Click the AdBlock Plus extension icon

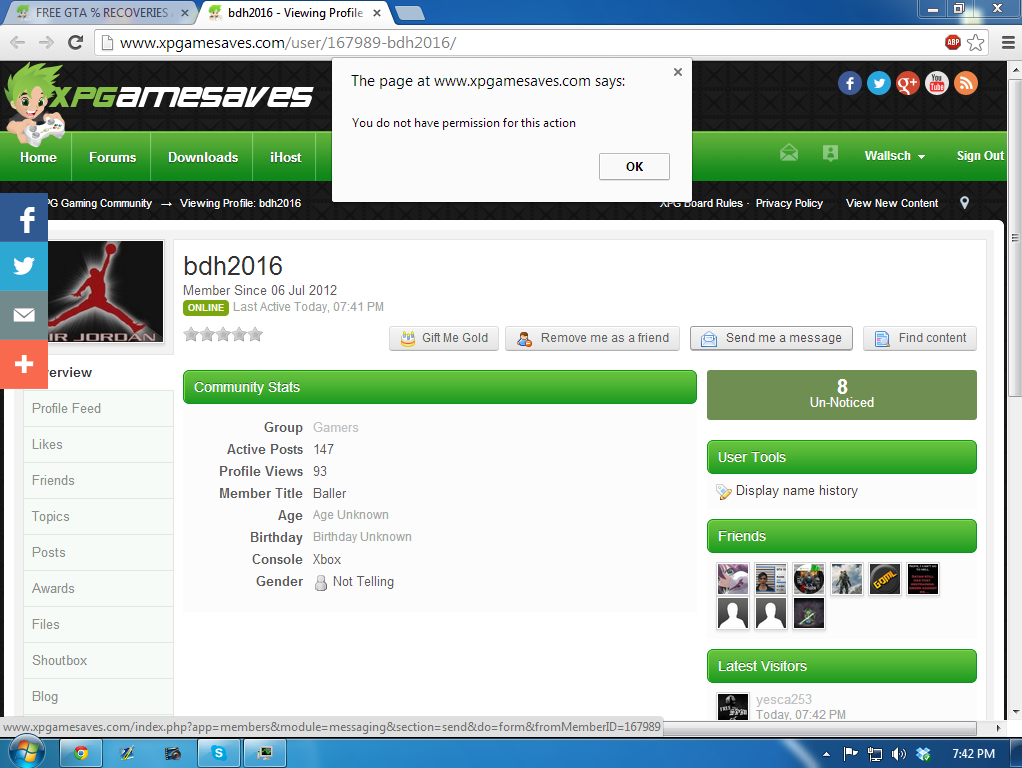pyautogui.click(x=953, y=43)
